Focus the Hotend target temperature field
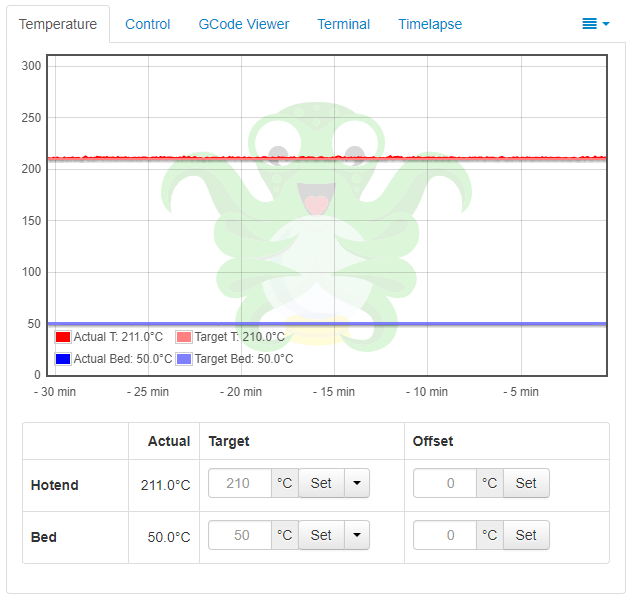The image size is (633, 604). 240,484
